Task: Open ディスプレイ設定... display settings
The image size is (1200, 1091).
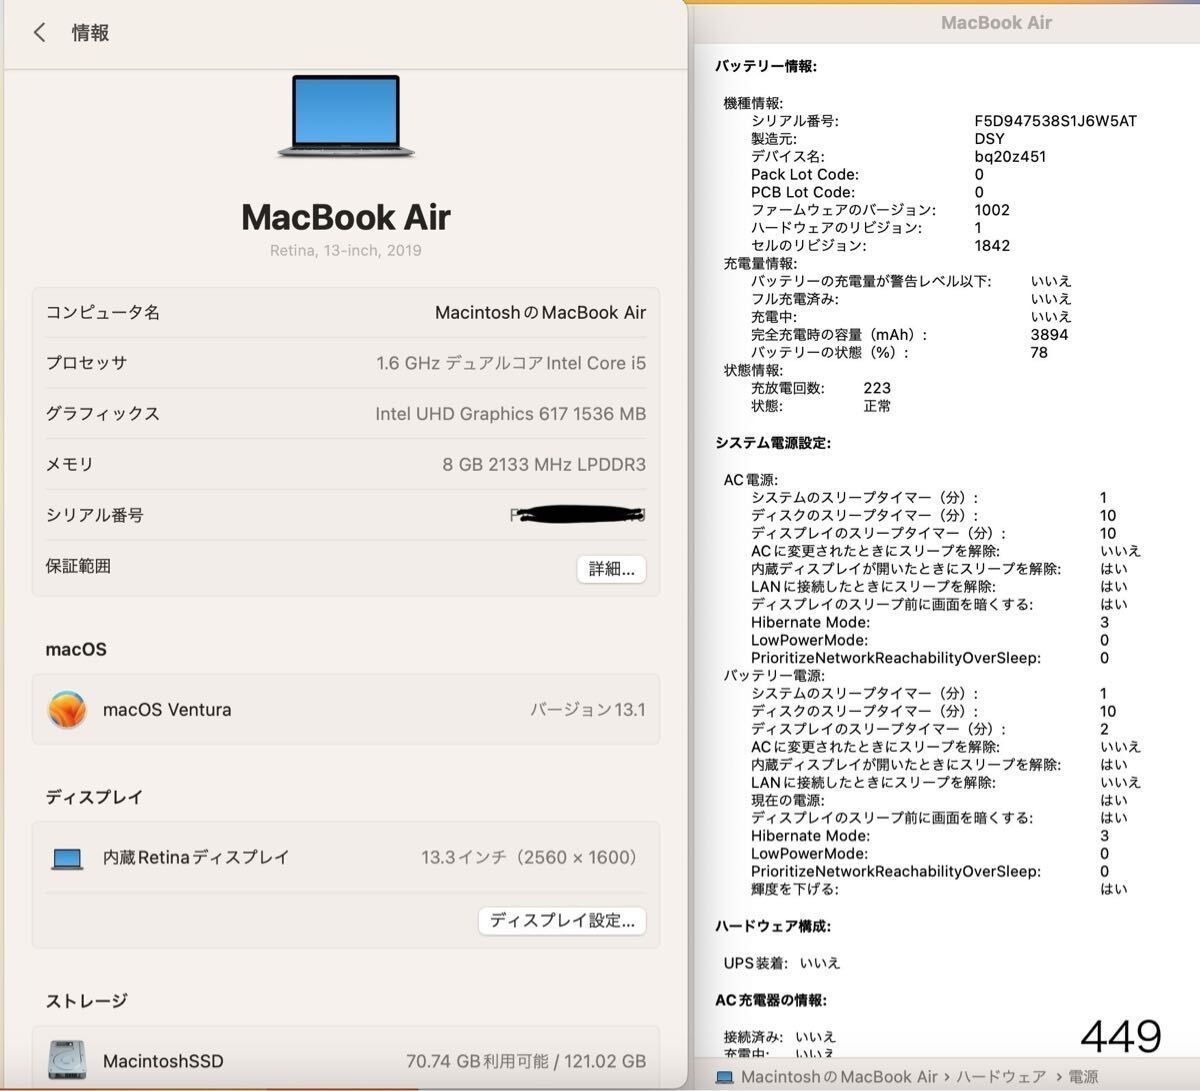Action: (562, 920)
